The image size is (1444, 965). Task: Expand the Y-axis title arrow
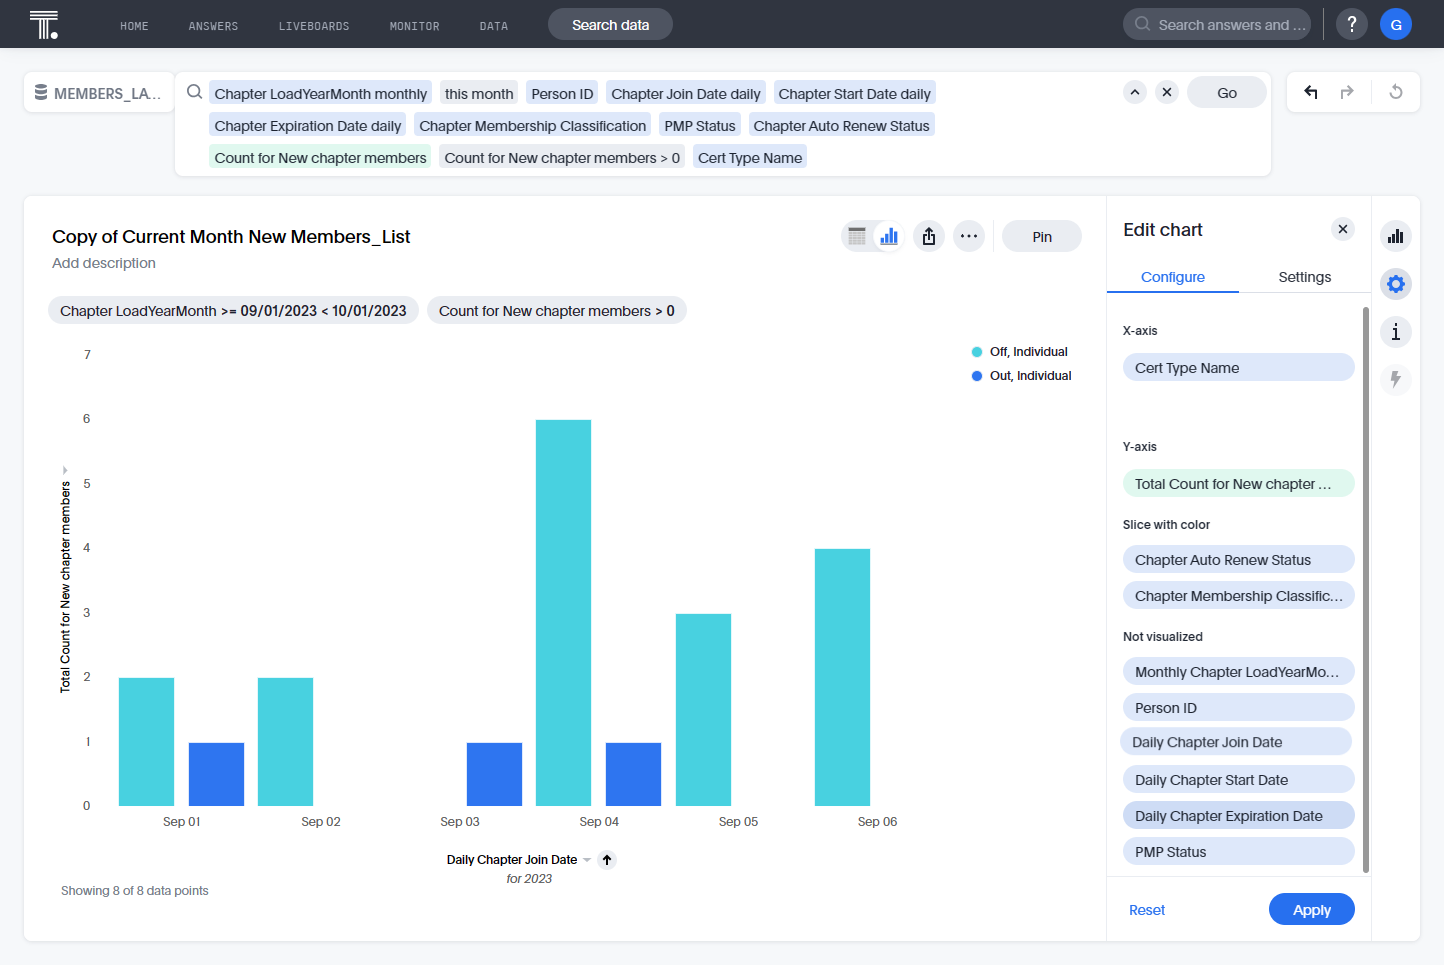click(65, 470)
